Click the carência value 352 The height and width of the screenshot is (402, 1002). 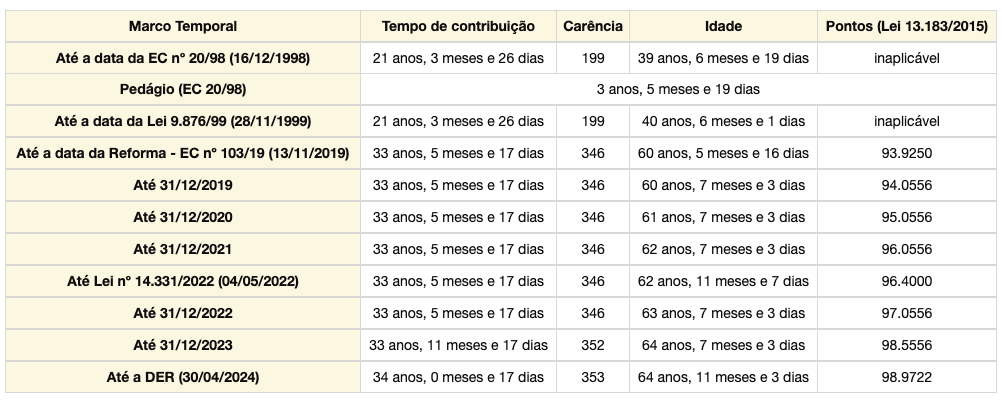[592, 345]
